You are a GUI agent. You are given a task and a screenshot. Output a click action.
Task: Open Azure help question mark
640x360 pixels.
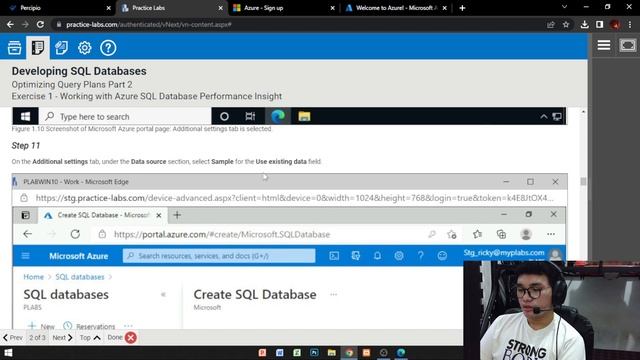[x=420, y=256]
